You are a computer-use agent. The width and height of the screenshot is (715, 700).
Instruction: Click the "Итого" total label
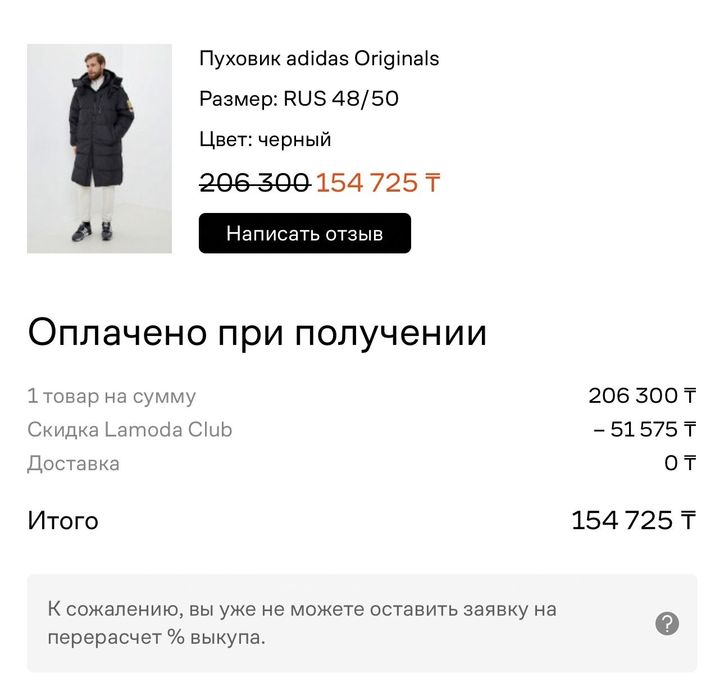[x=62, y=520]
